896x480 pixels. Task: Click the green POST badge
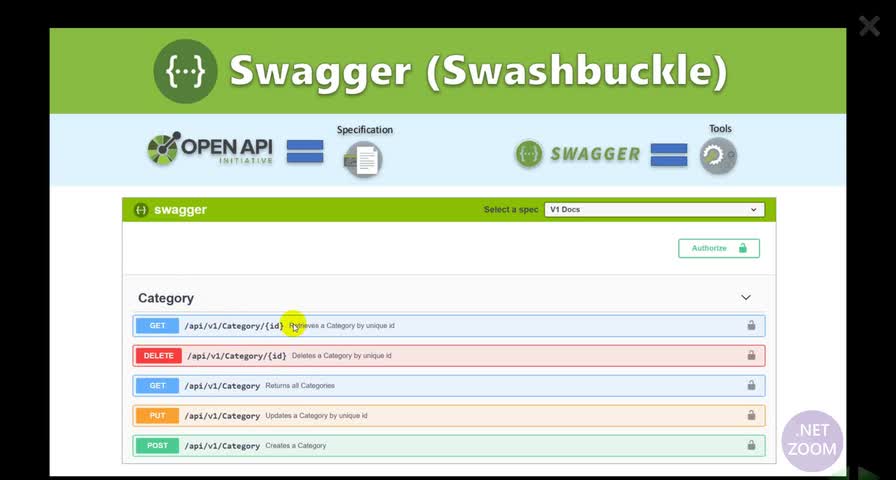tap(157, 446)
